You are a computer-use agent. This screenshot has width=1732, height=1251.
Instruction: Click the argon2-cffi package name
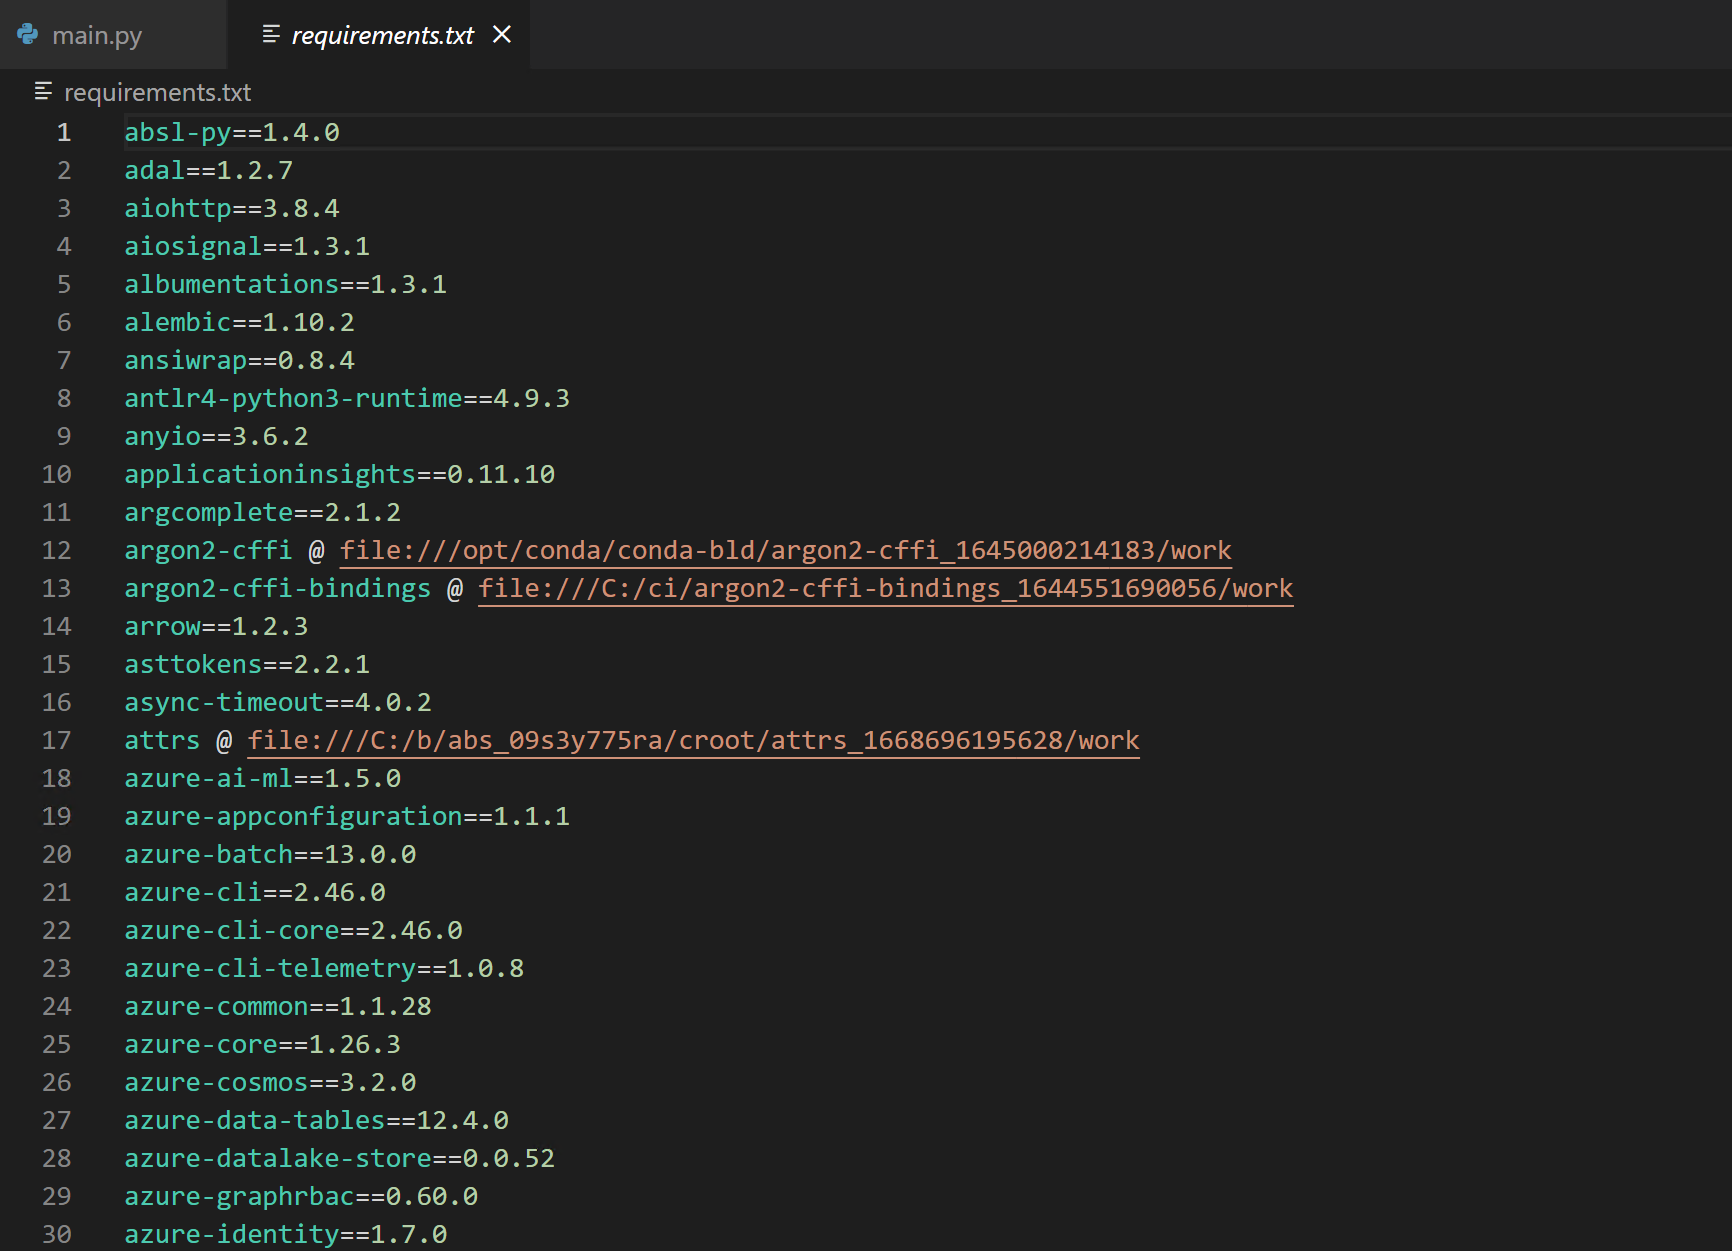[208, 550]
